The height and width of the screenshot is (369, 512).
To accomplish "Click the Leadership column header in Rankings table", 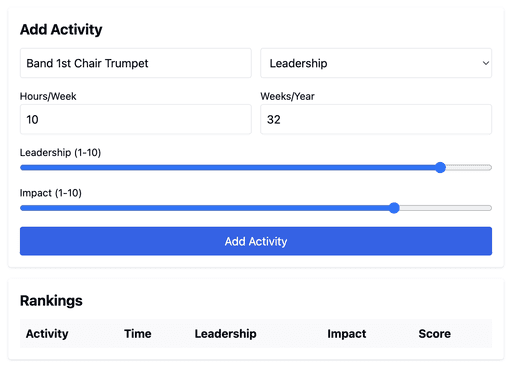I will pyautogui.click(x=226, y=334).
